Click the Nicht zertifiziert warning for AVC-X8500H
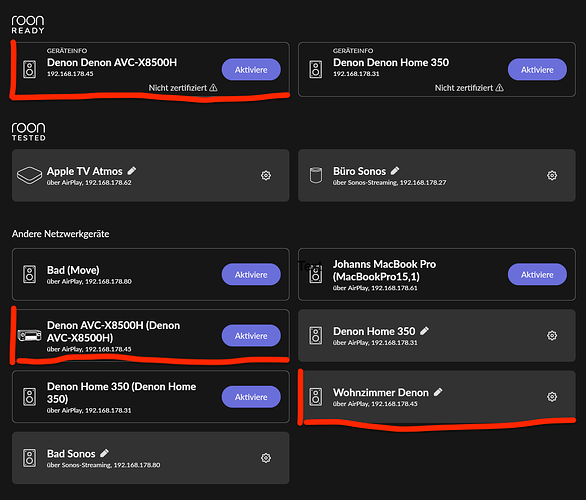This screenshot has width=586, height=500. [183, 88]
